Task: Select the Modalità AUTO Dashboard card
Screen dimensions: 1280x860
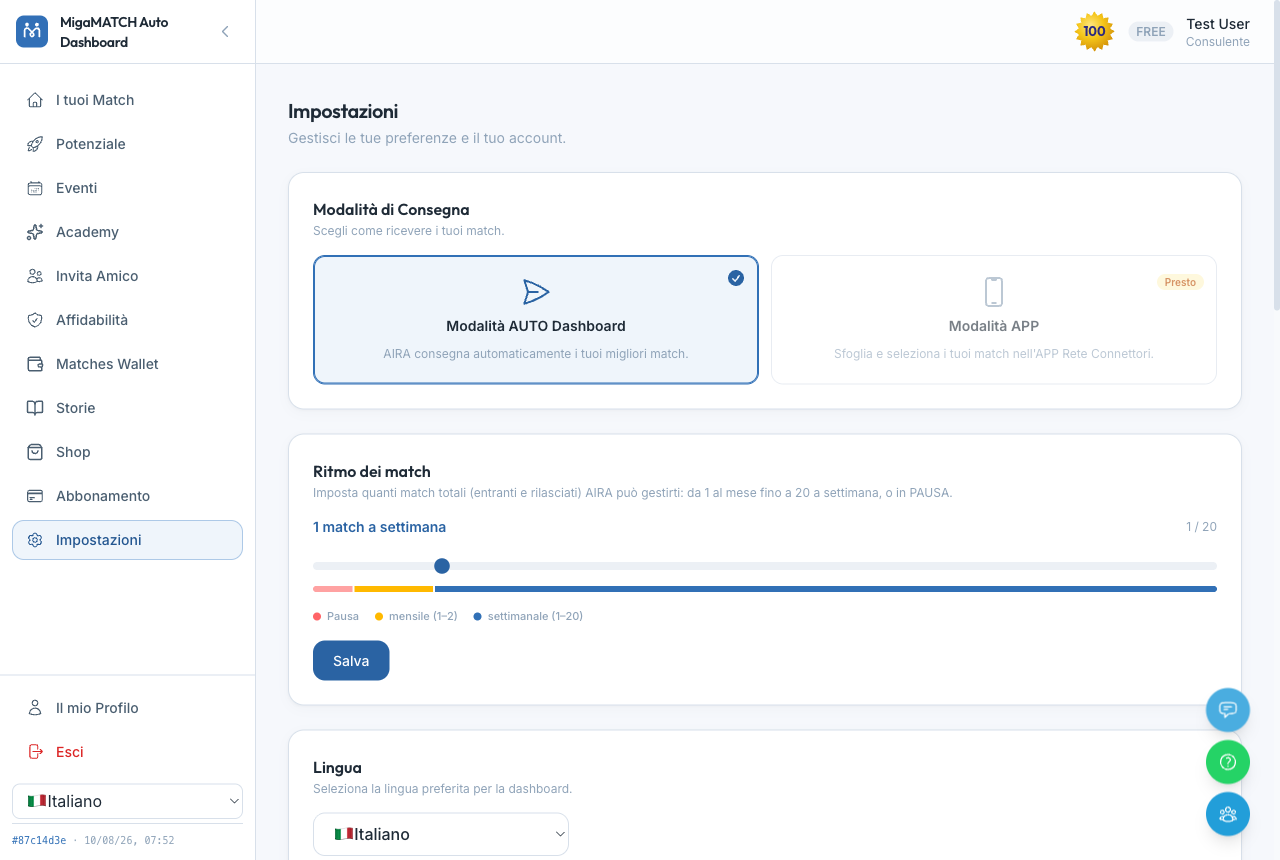Action: [536, 320]
